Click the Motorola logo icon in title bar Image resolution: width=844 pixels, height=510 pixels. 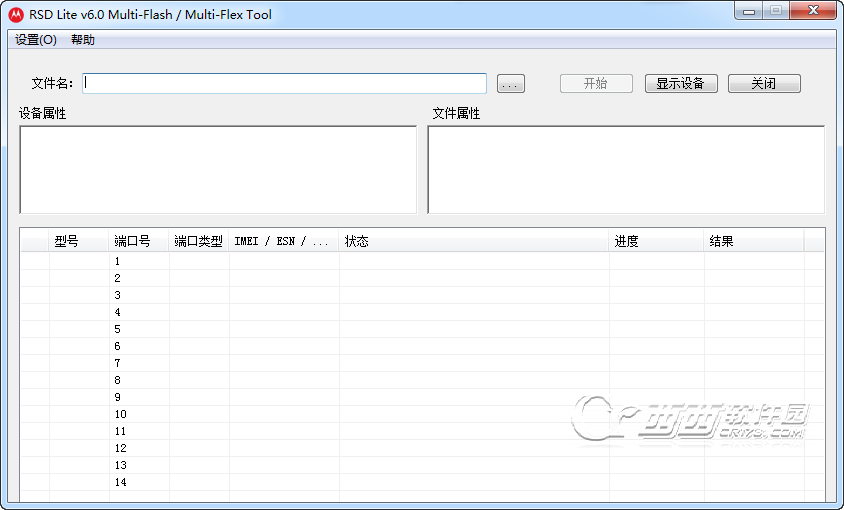coord(16,15)
